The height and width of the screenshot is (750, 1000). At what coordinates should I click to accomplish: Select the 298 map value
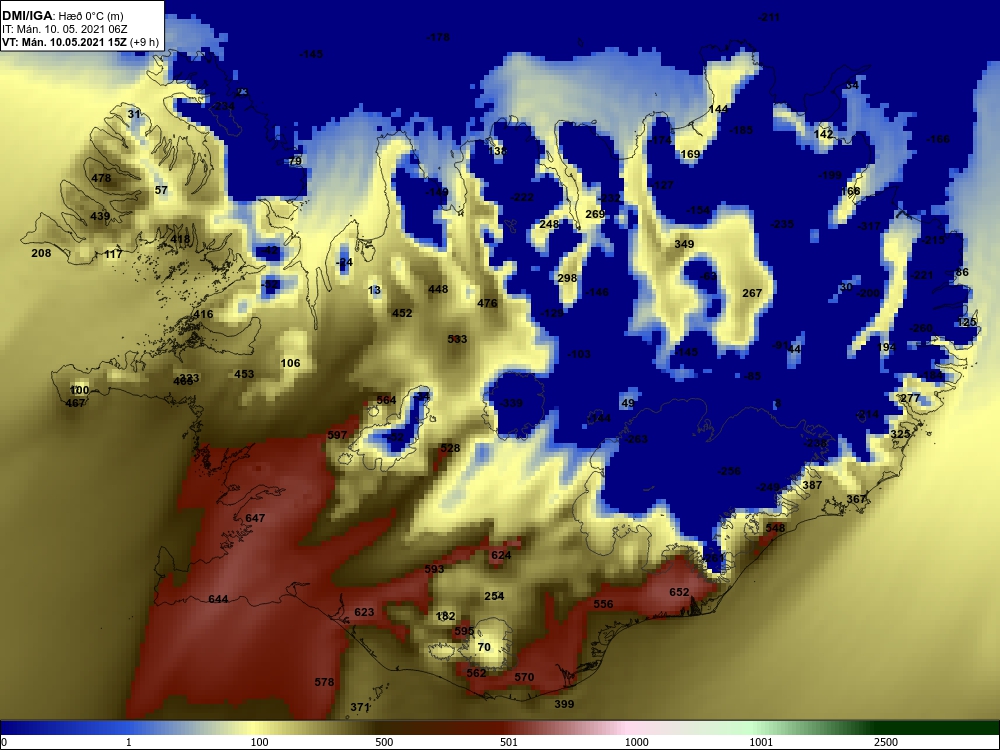(567, 278)
